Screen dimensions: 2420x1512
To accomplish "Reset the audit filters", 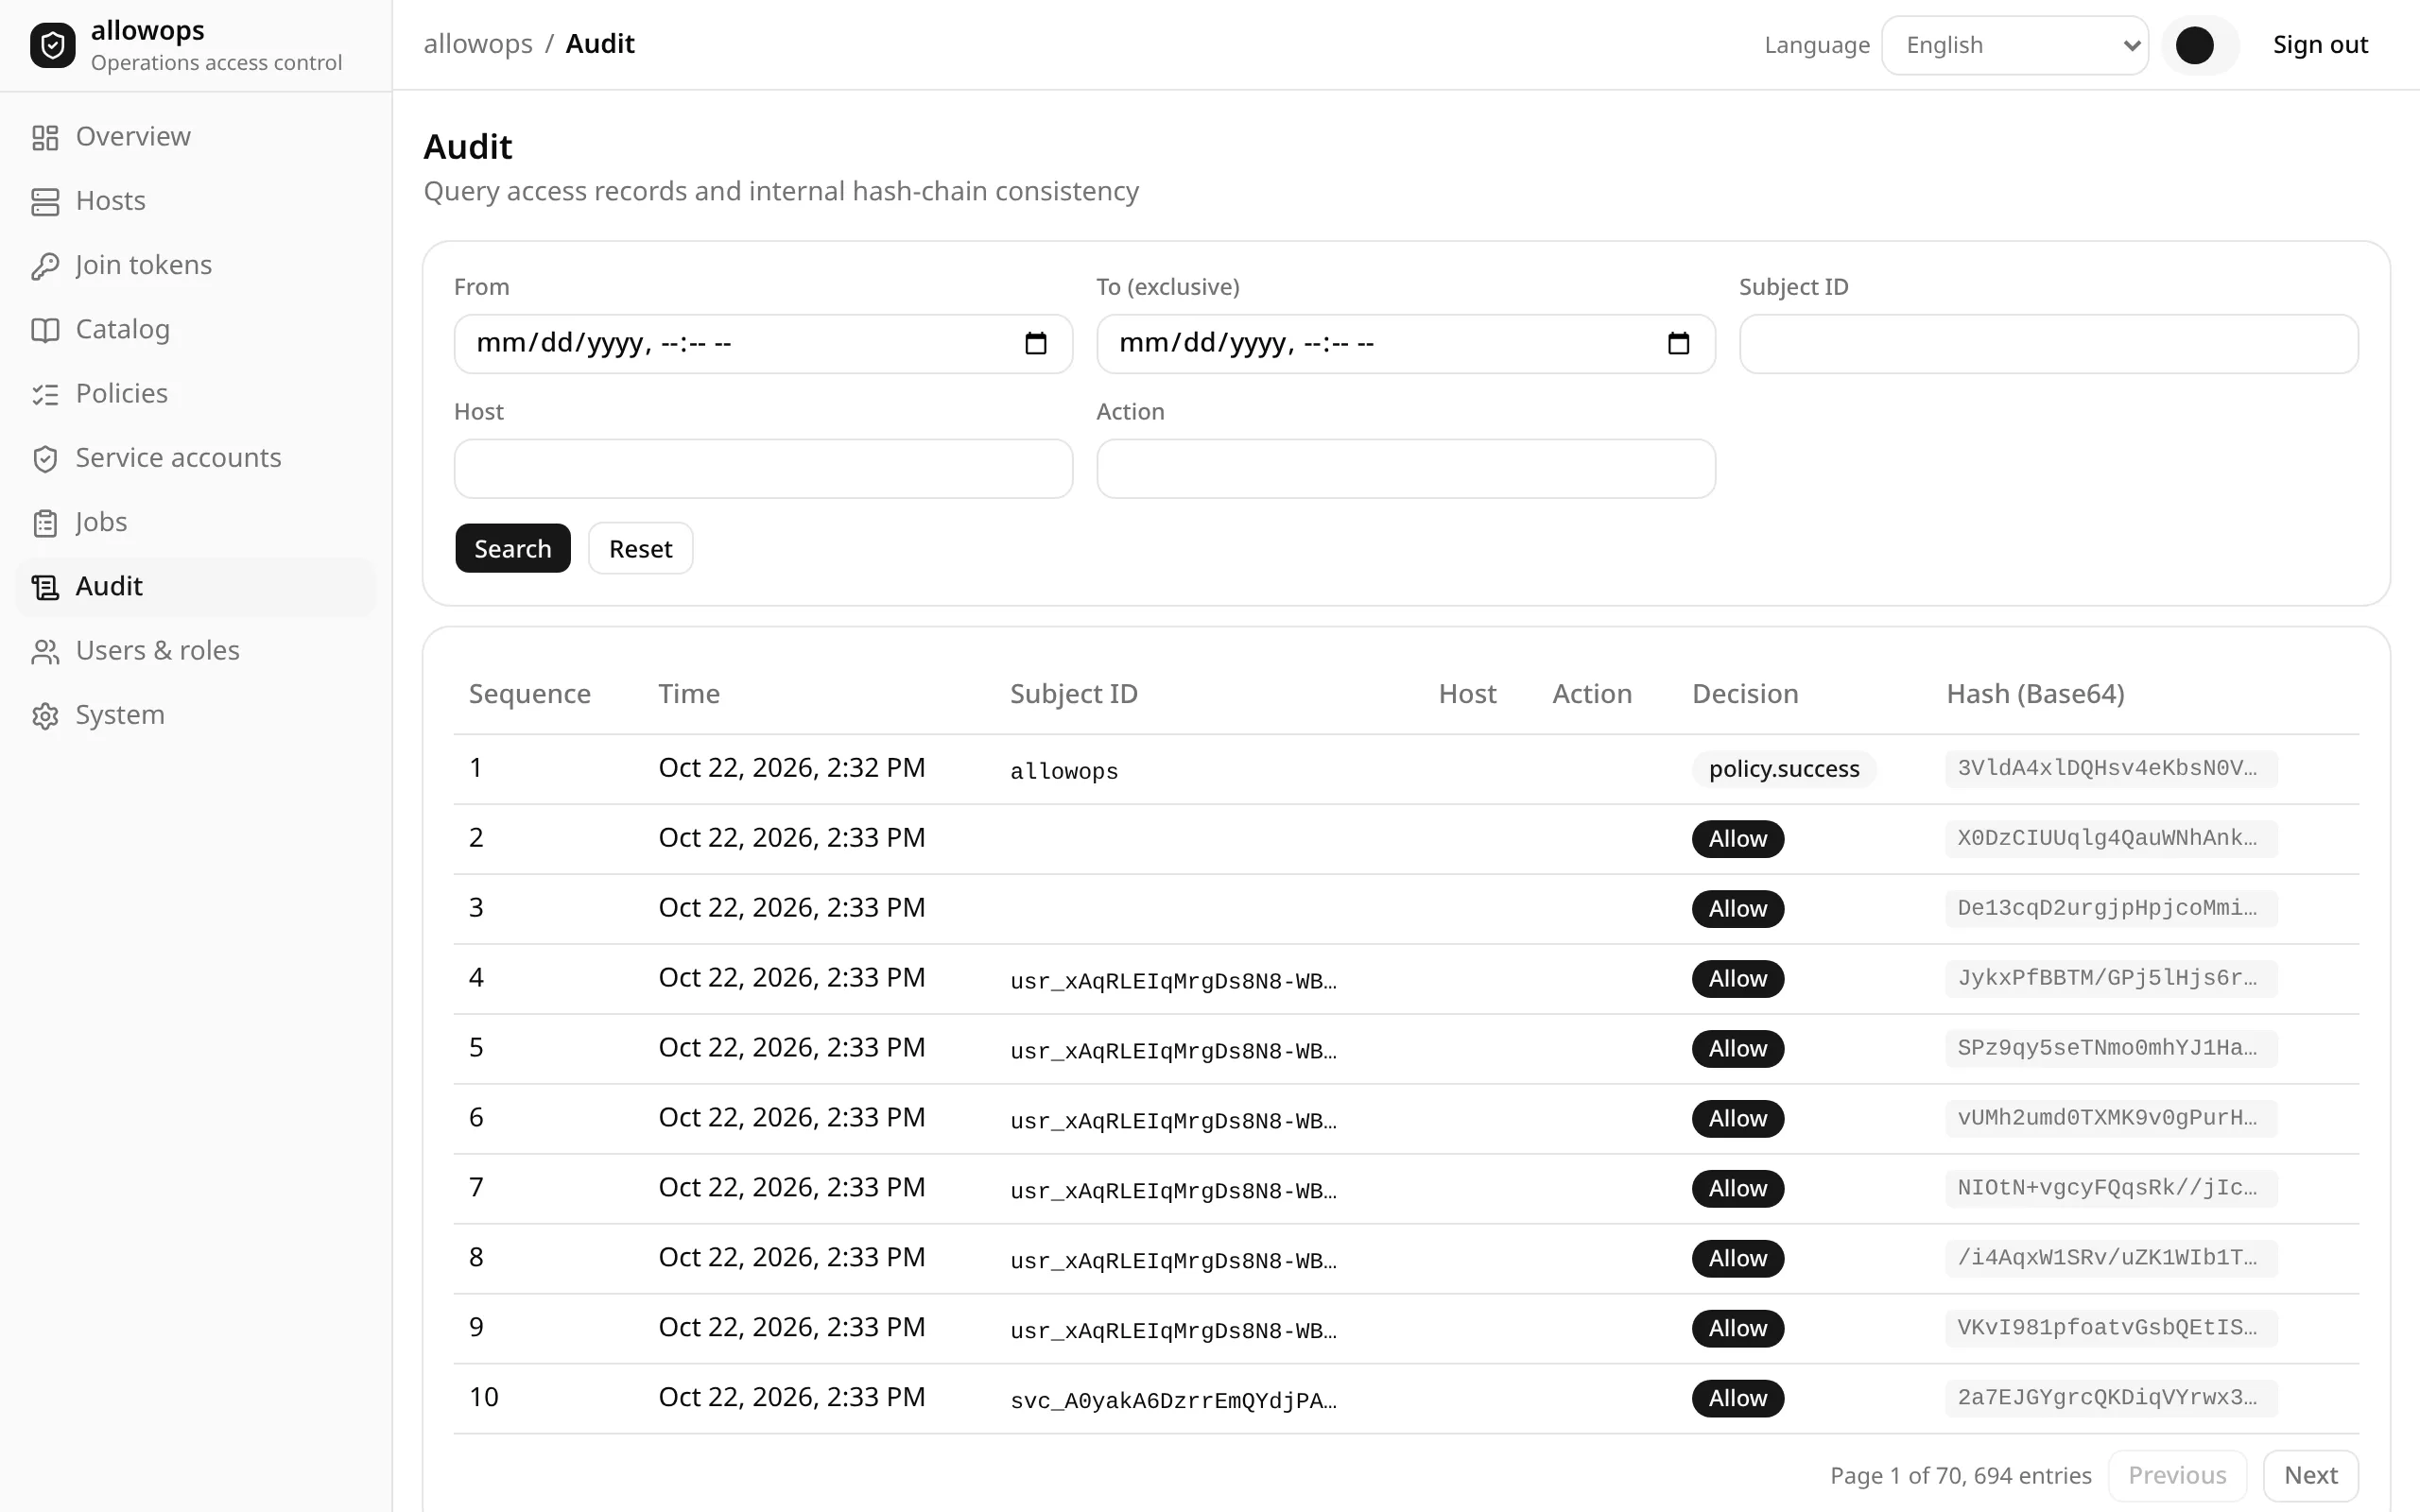I will pos(641,548).
